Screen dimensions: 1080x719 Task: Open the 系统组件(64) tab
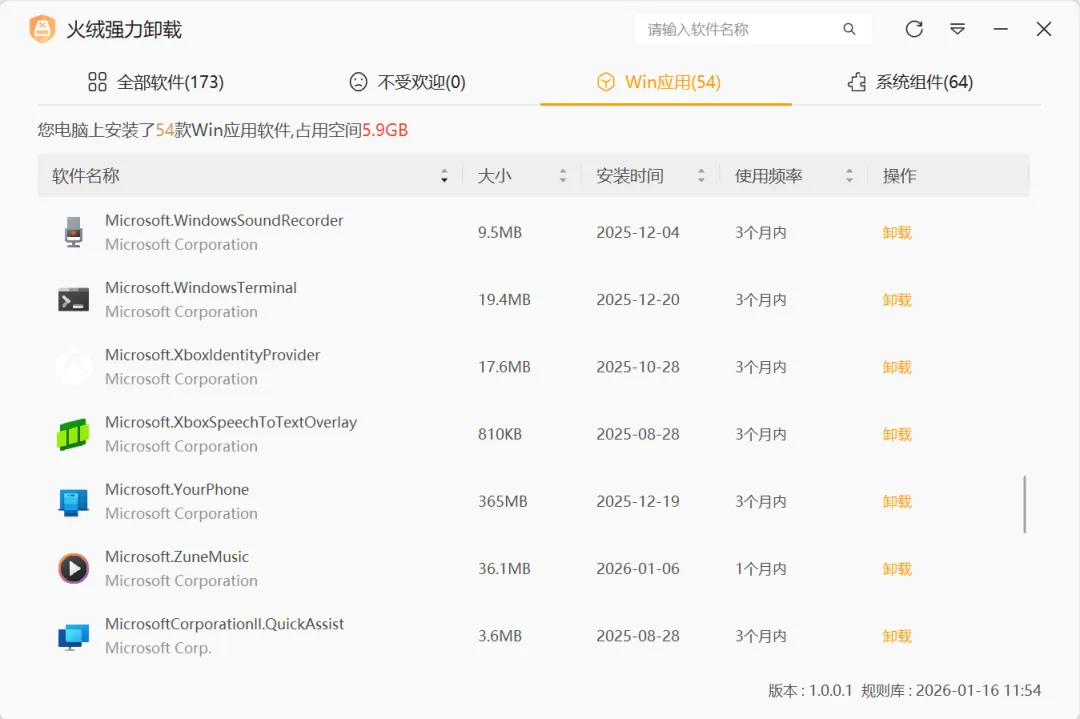click(909, 82)
